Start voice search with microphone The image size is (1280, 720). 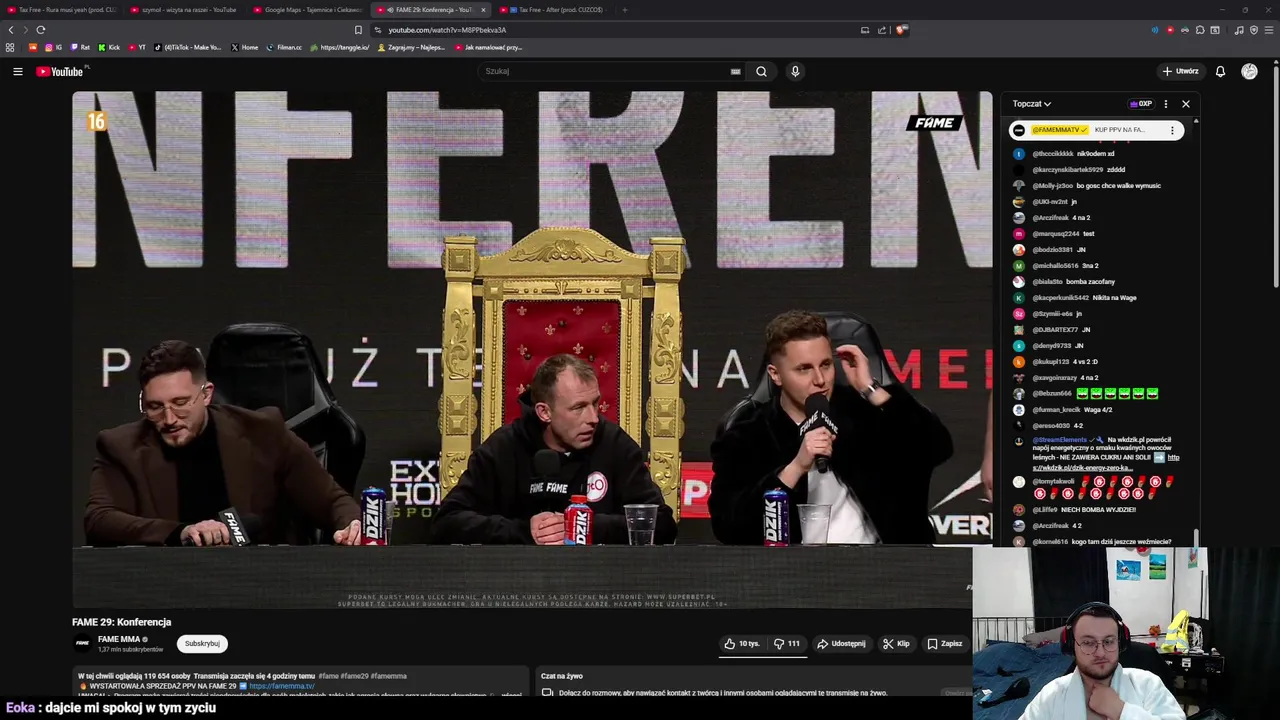coord(795,71)
